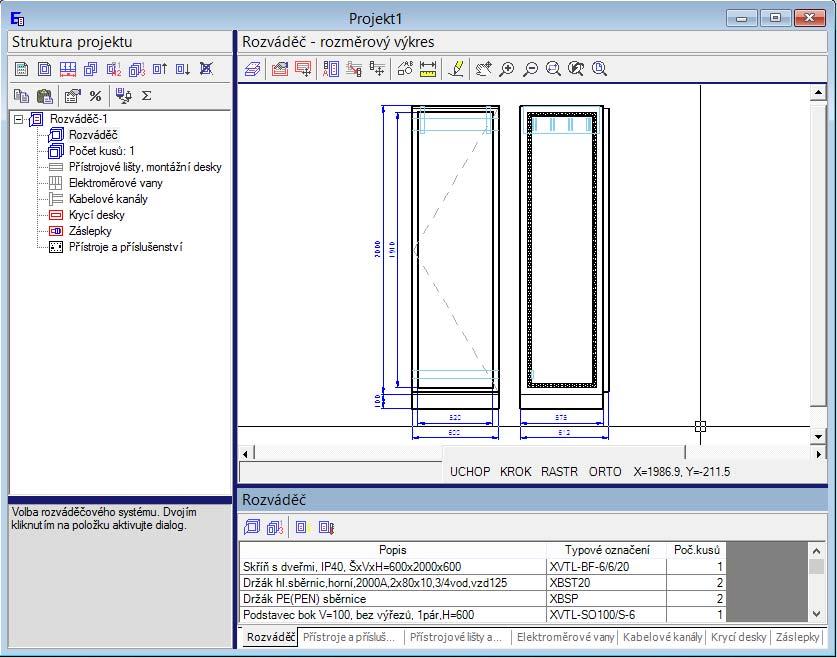Select 'Přístrojové lišty, montážní desky' tree item
This screenshot has height=658, width=837.
coord(145,167)
